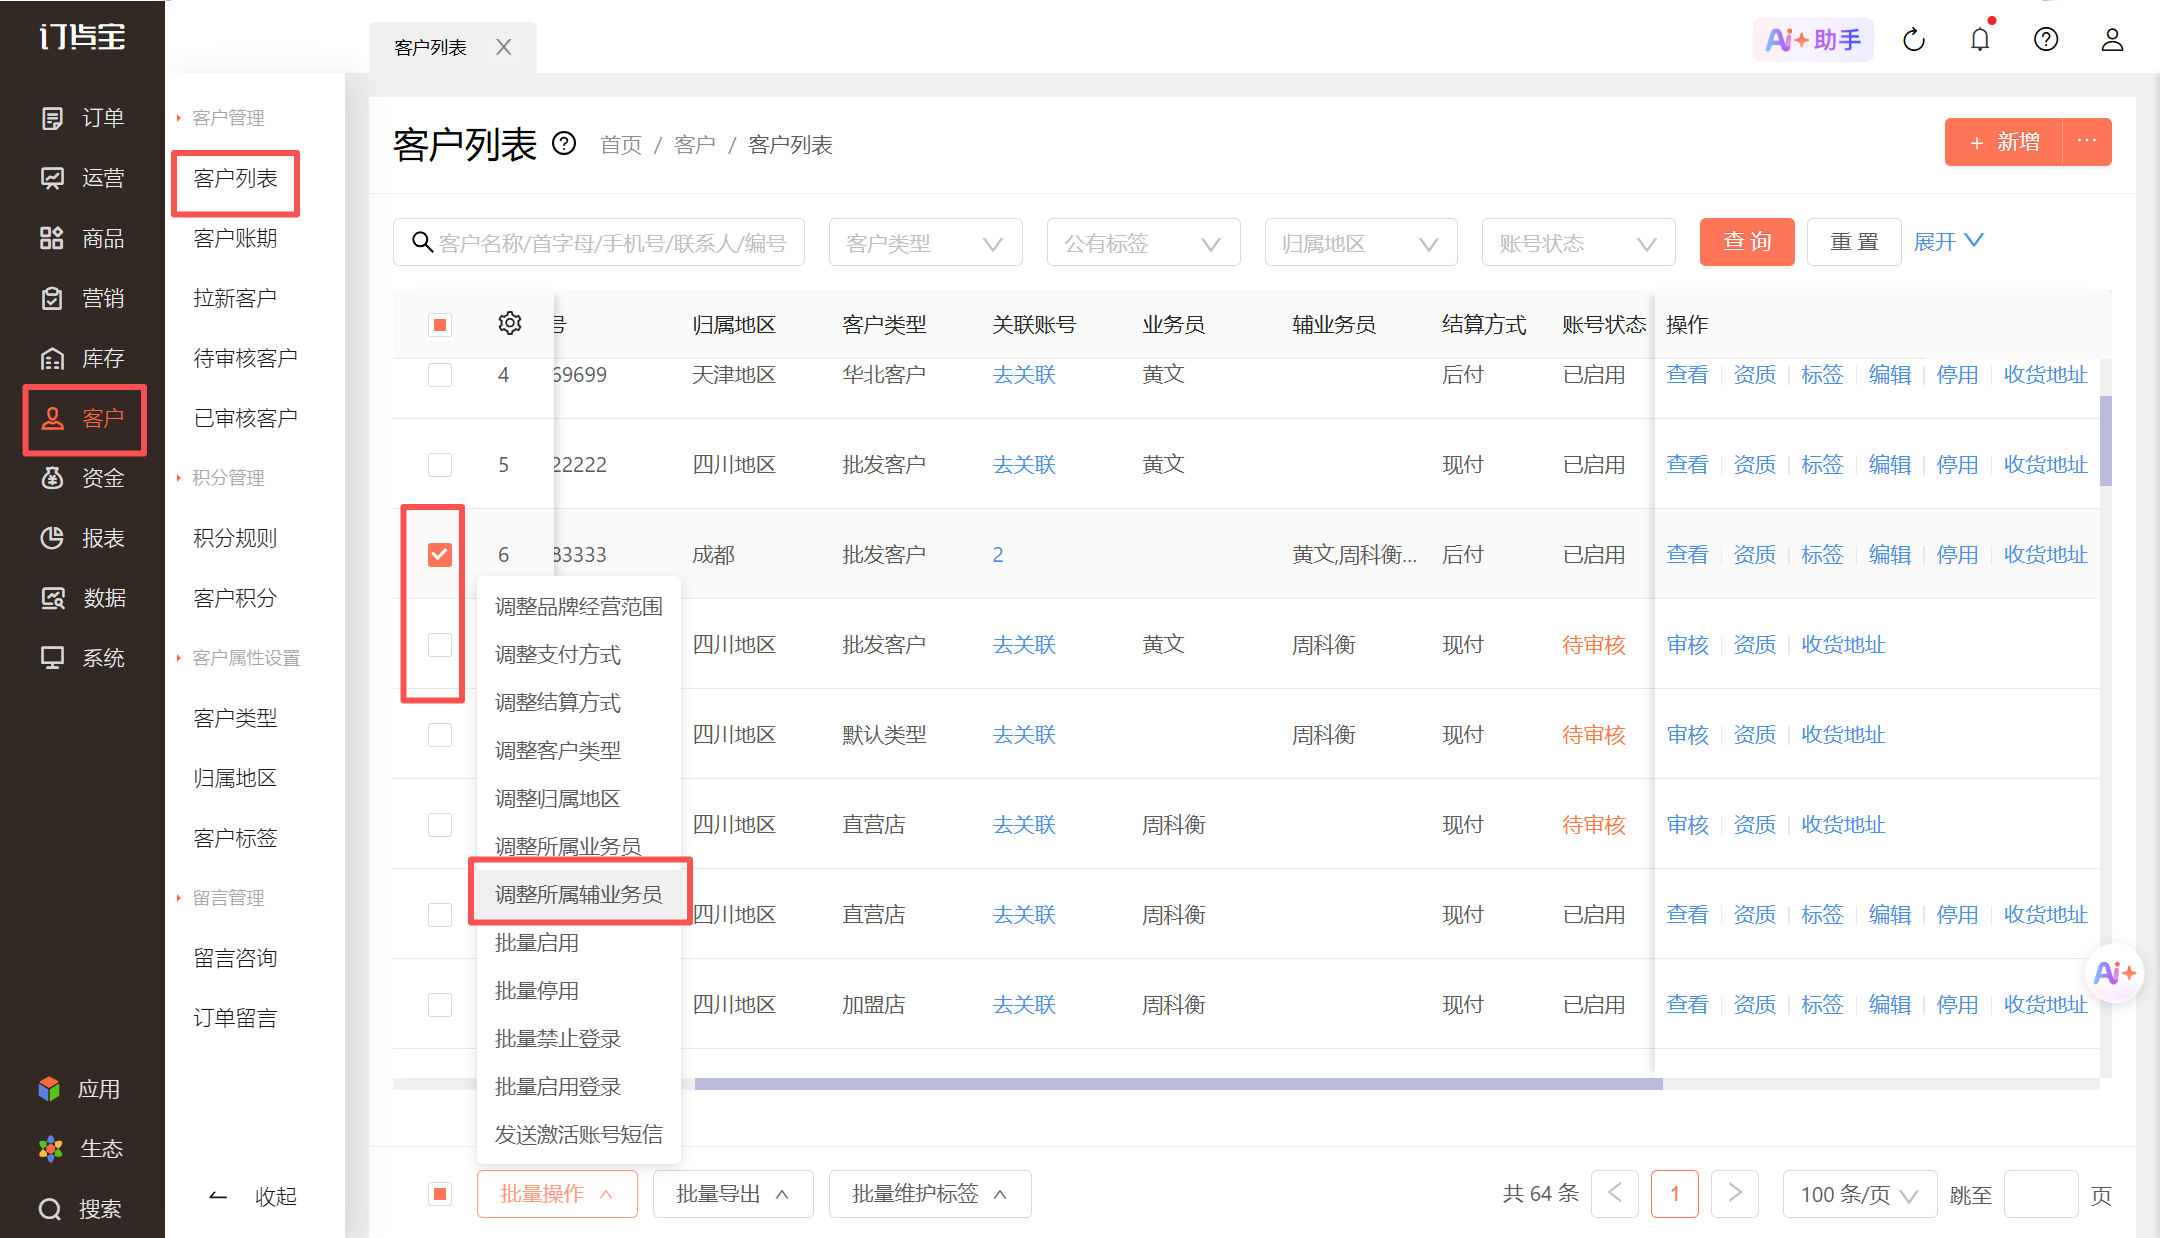This screenshot has width=2160, height=1238.
Task: Open the 应用 cube icon
Action: click(49, 1088)
